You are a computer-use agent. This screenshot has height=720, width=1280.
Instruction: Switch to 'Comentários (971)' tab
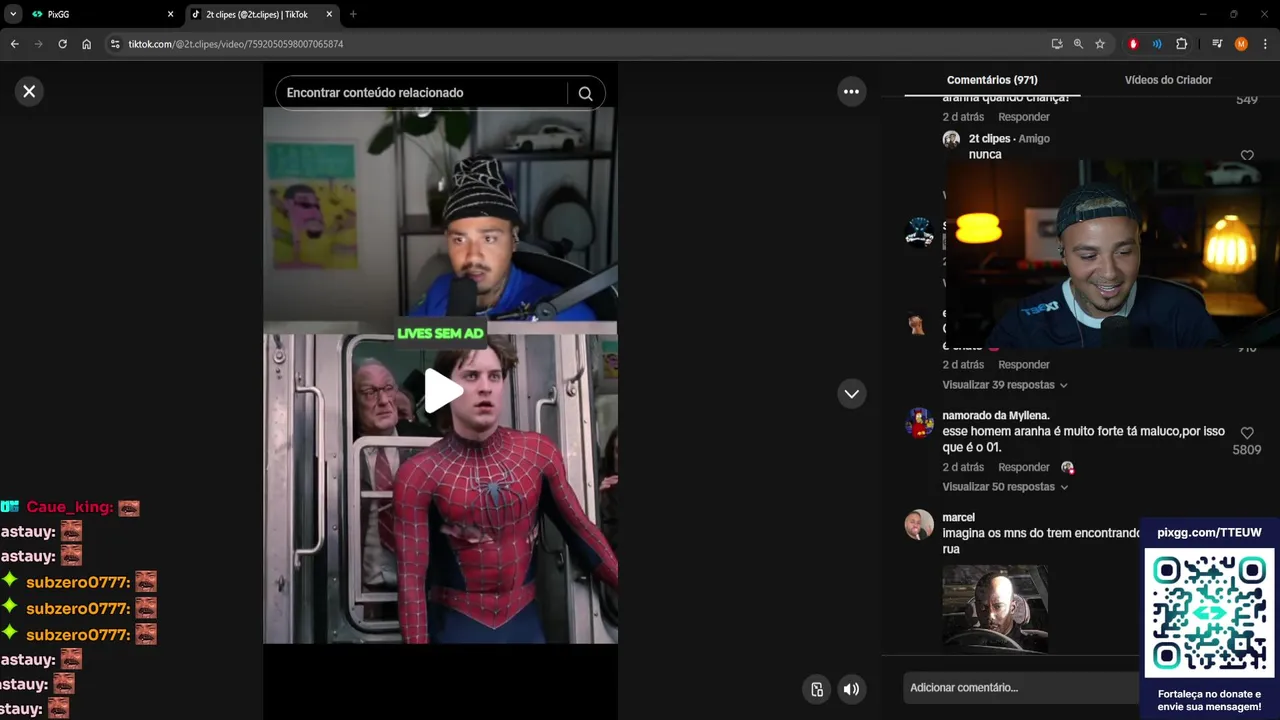pyautogui.click(x=992, y=80)
